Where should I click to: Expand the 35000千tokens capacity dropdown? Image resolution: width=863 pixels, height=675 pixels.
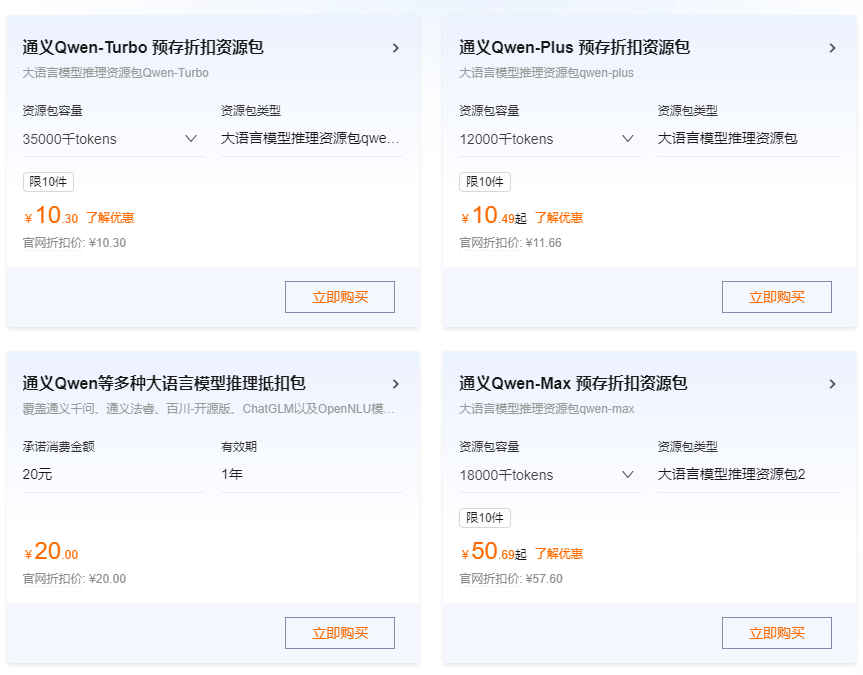click(x=111, y=139)
